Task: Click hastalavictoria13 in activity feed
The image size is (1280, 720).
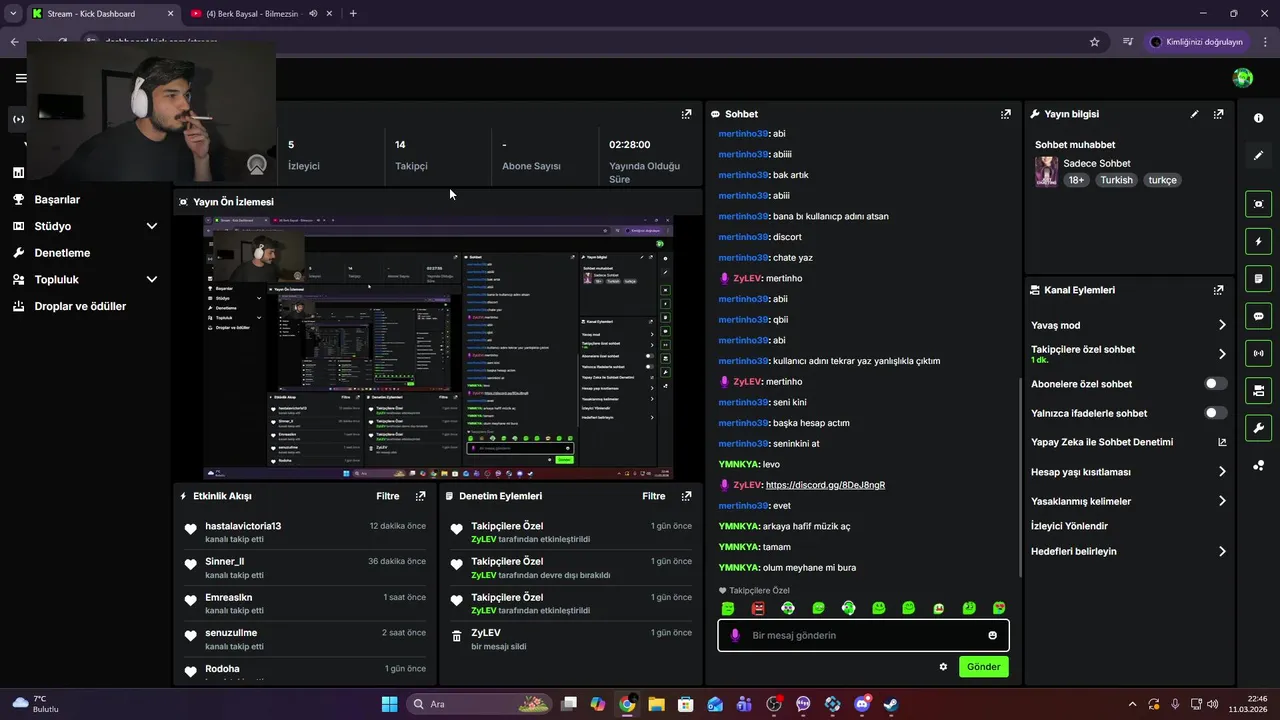Action: click(243, 526)
